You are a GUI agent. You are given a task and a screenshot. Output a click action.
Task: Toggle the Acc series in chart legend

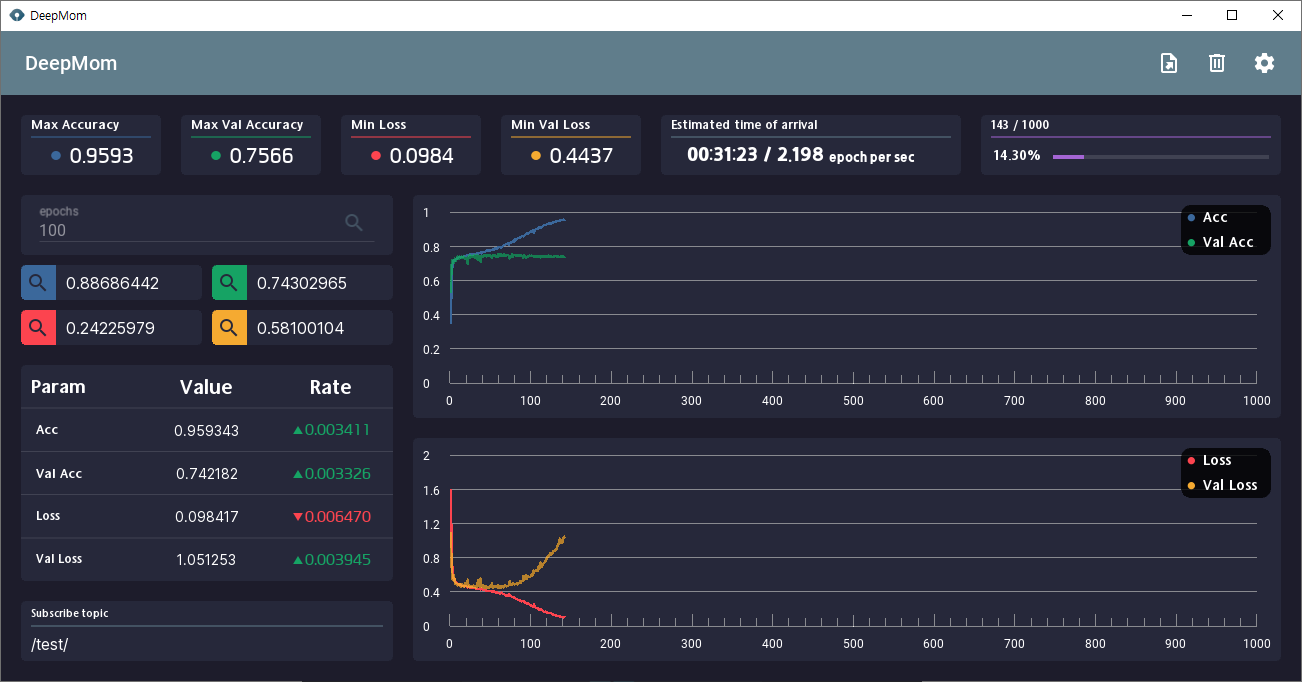[x=1208, y=217]
